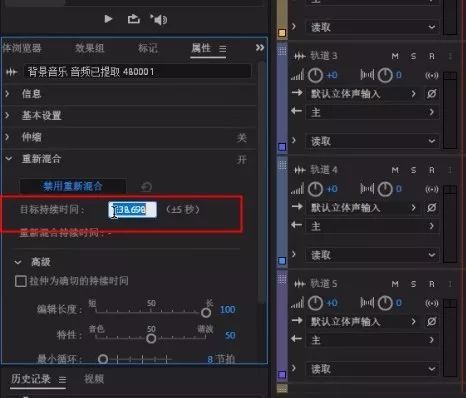466x398 pixels.
Task: Solo 轨道 4 with the S button
Action: click(x=413, y=170)
